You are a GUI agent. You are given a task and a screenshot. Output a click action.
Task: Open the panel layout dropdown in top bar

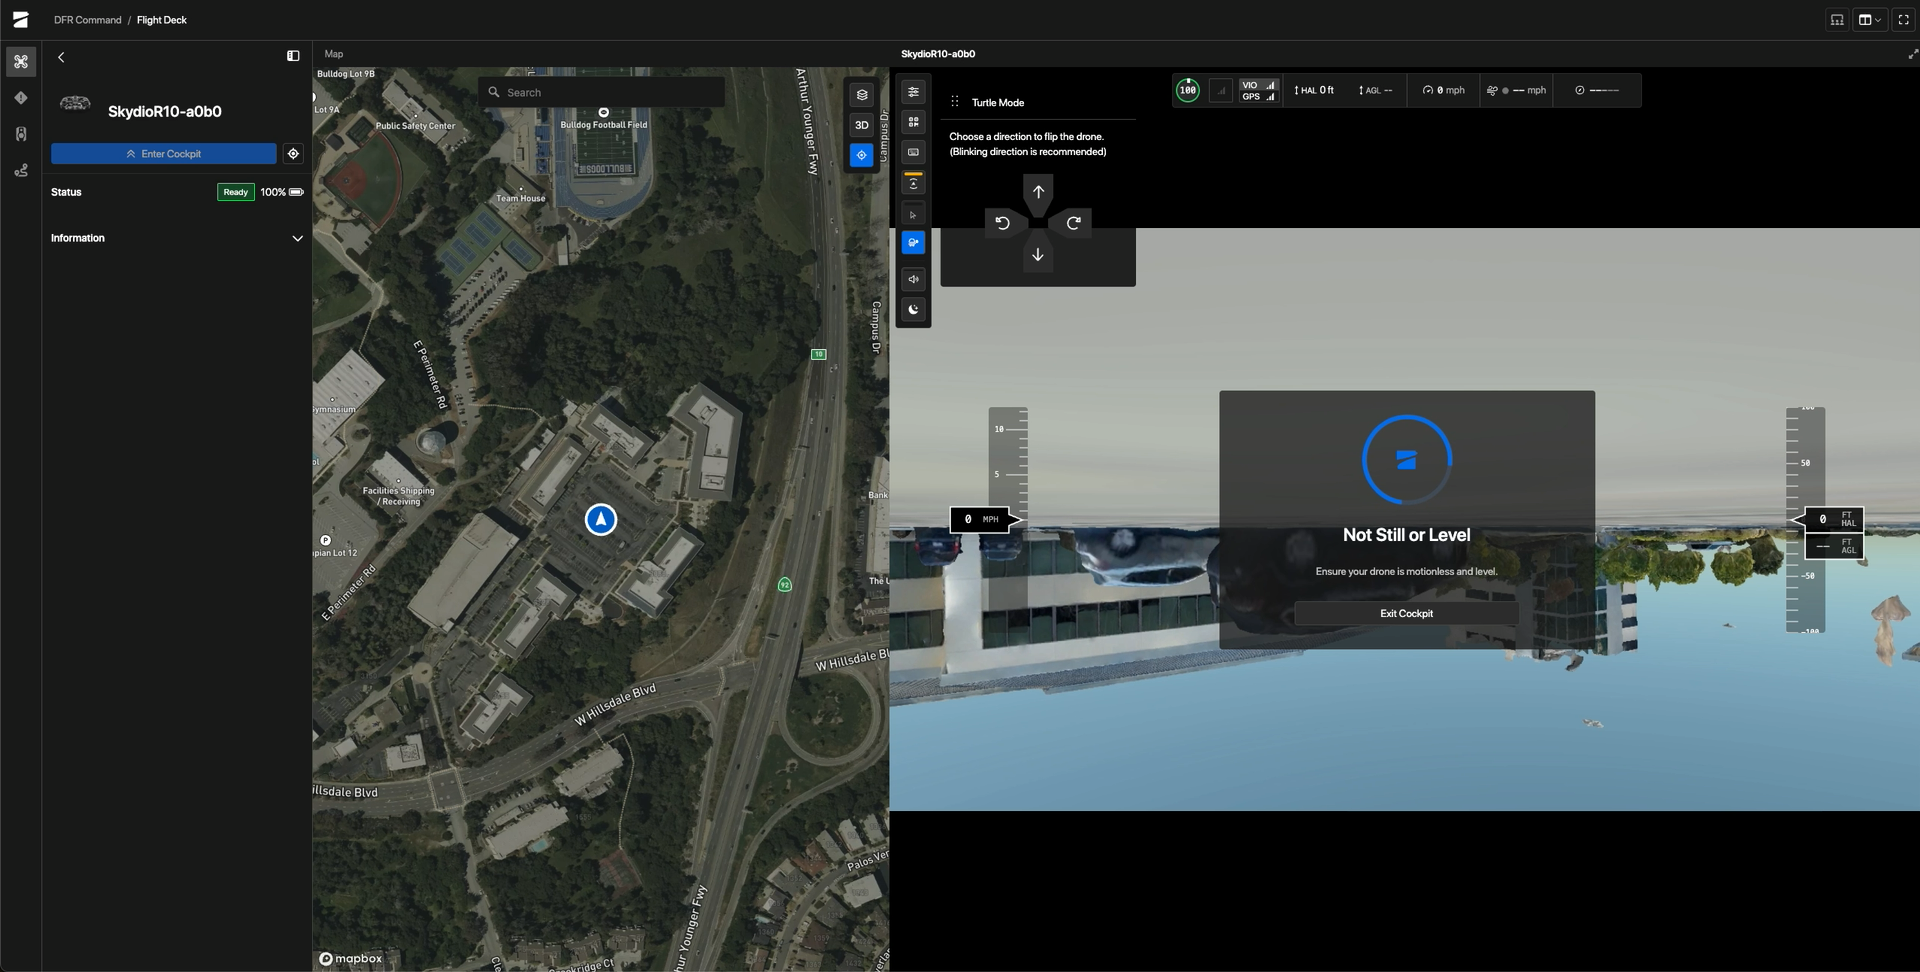click(x=1870, y=20)
